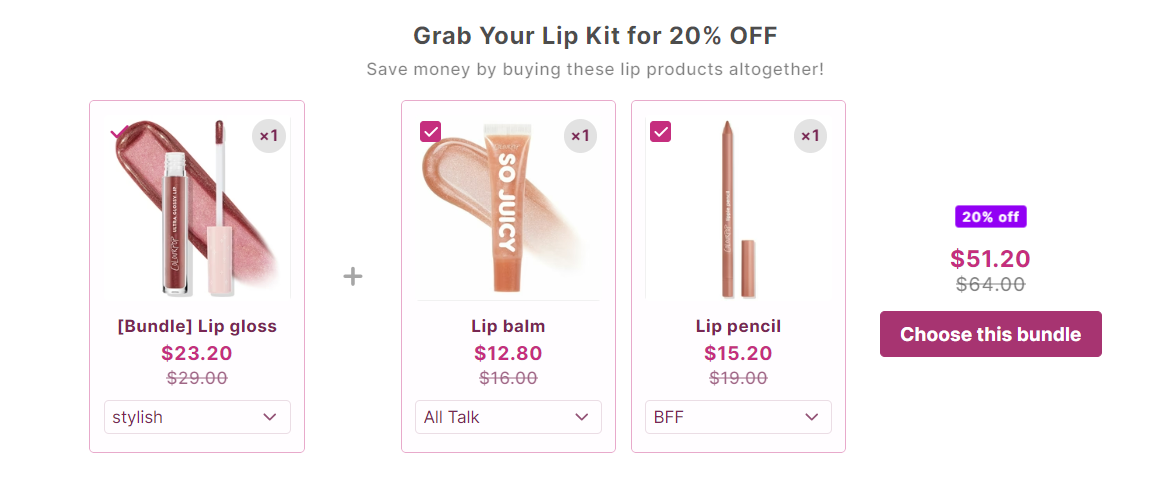This screenshot has width=1157, height=488.
Task: Open the Lip balm title link
Action: click(508, 326)
